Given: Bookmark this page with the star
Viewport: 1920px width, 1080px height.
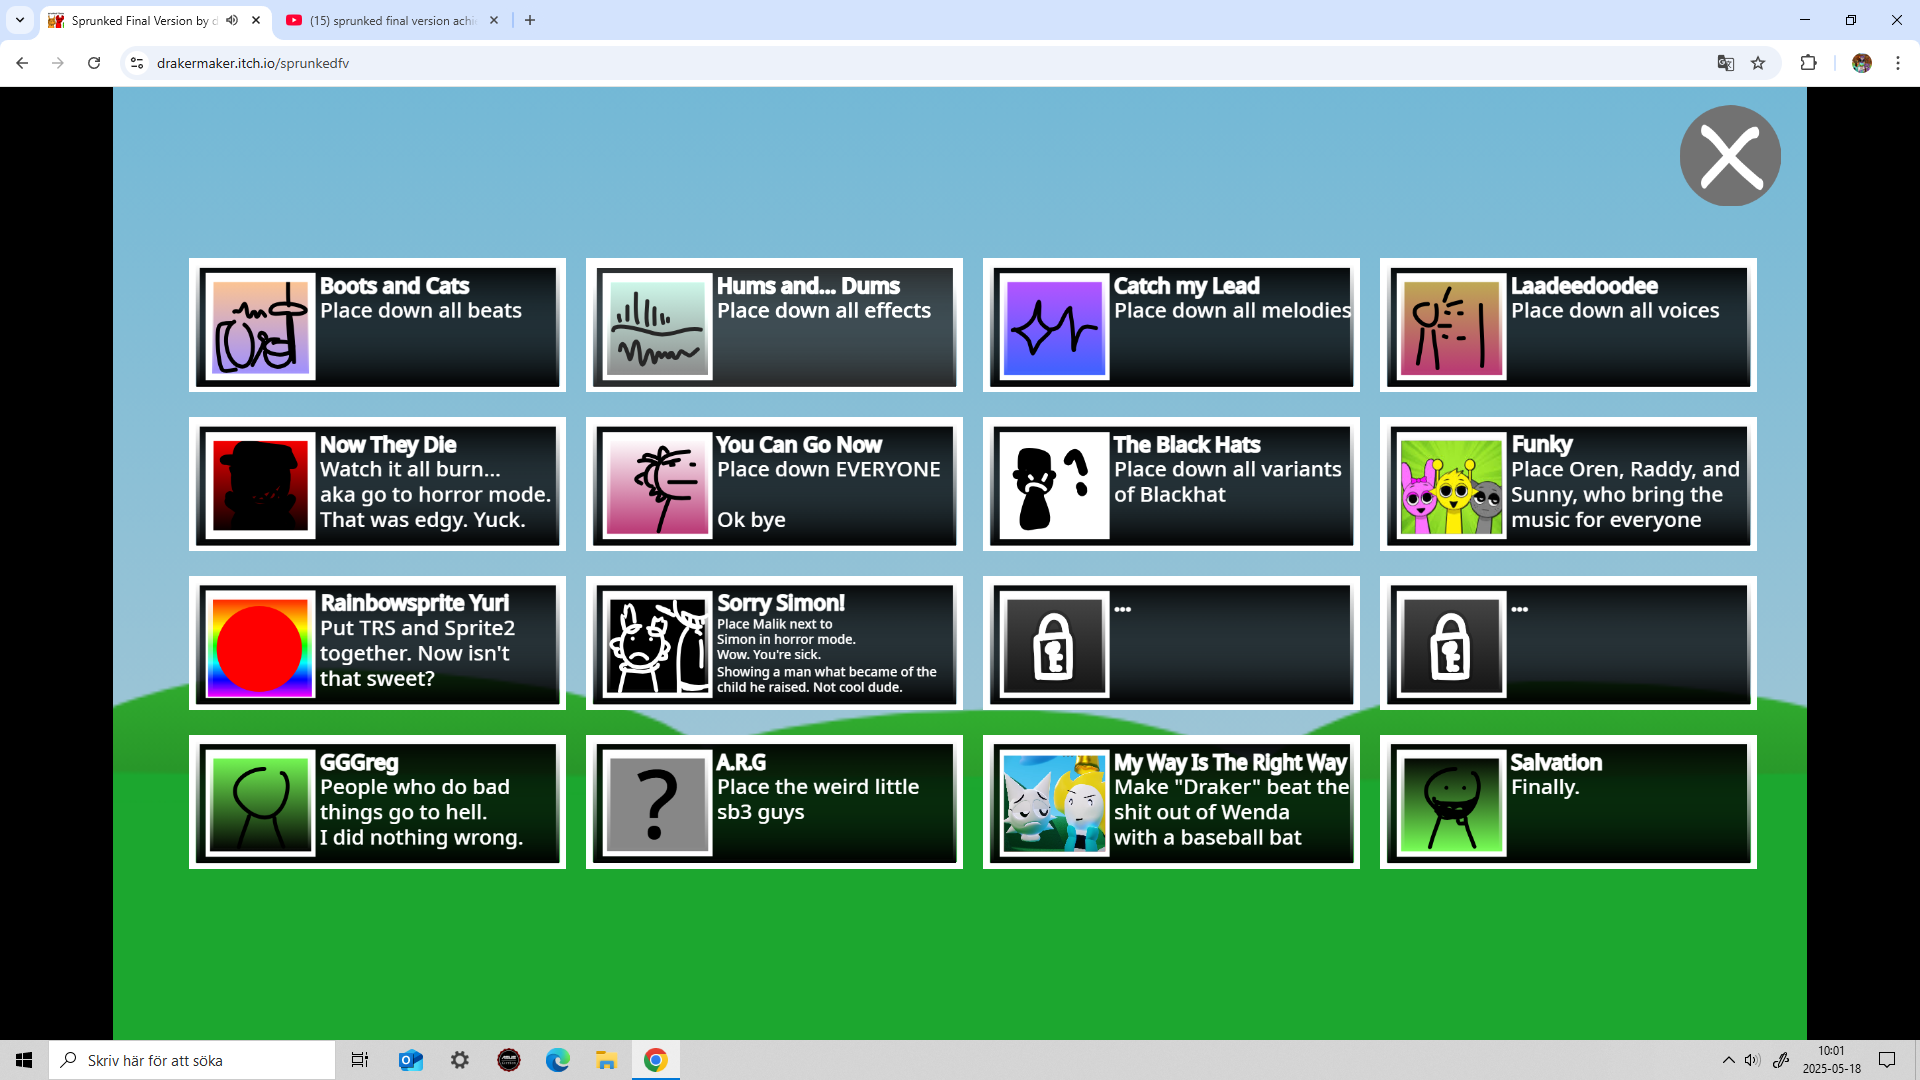Looking at the screenshot, I should [x=1758, y=63].
